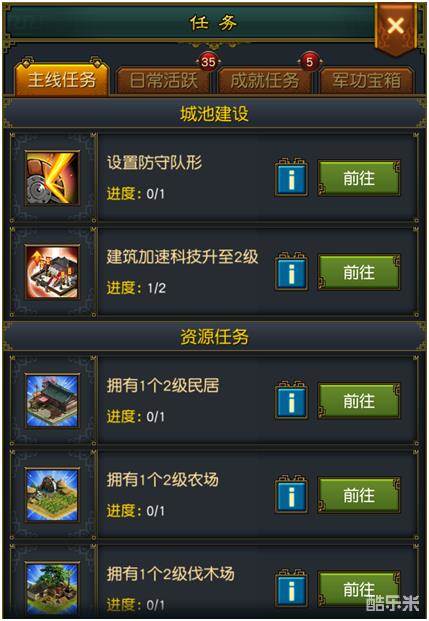The width and height of the screenshot is (429, 621).
Task: Click 前往 for 拥有1个2级农场
Action: tap(359, 495)
